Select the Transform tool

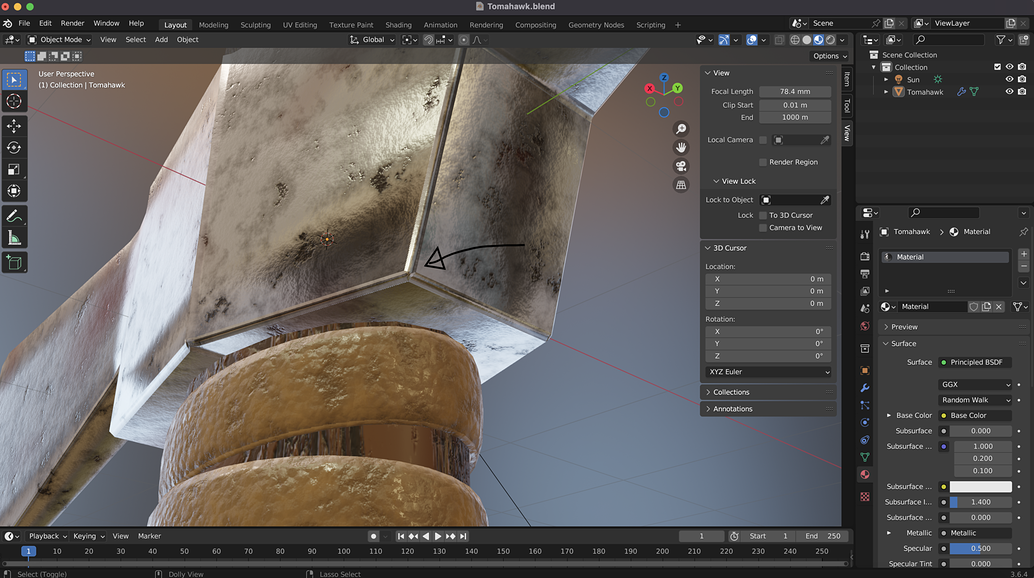pyautogui.click(x=14, y=191)
